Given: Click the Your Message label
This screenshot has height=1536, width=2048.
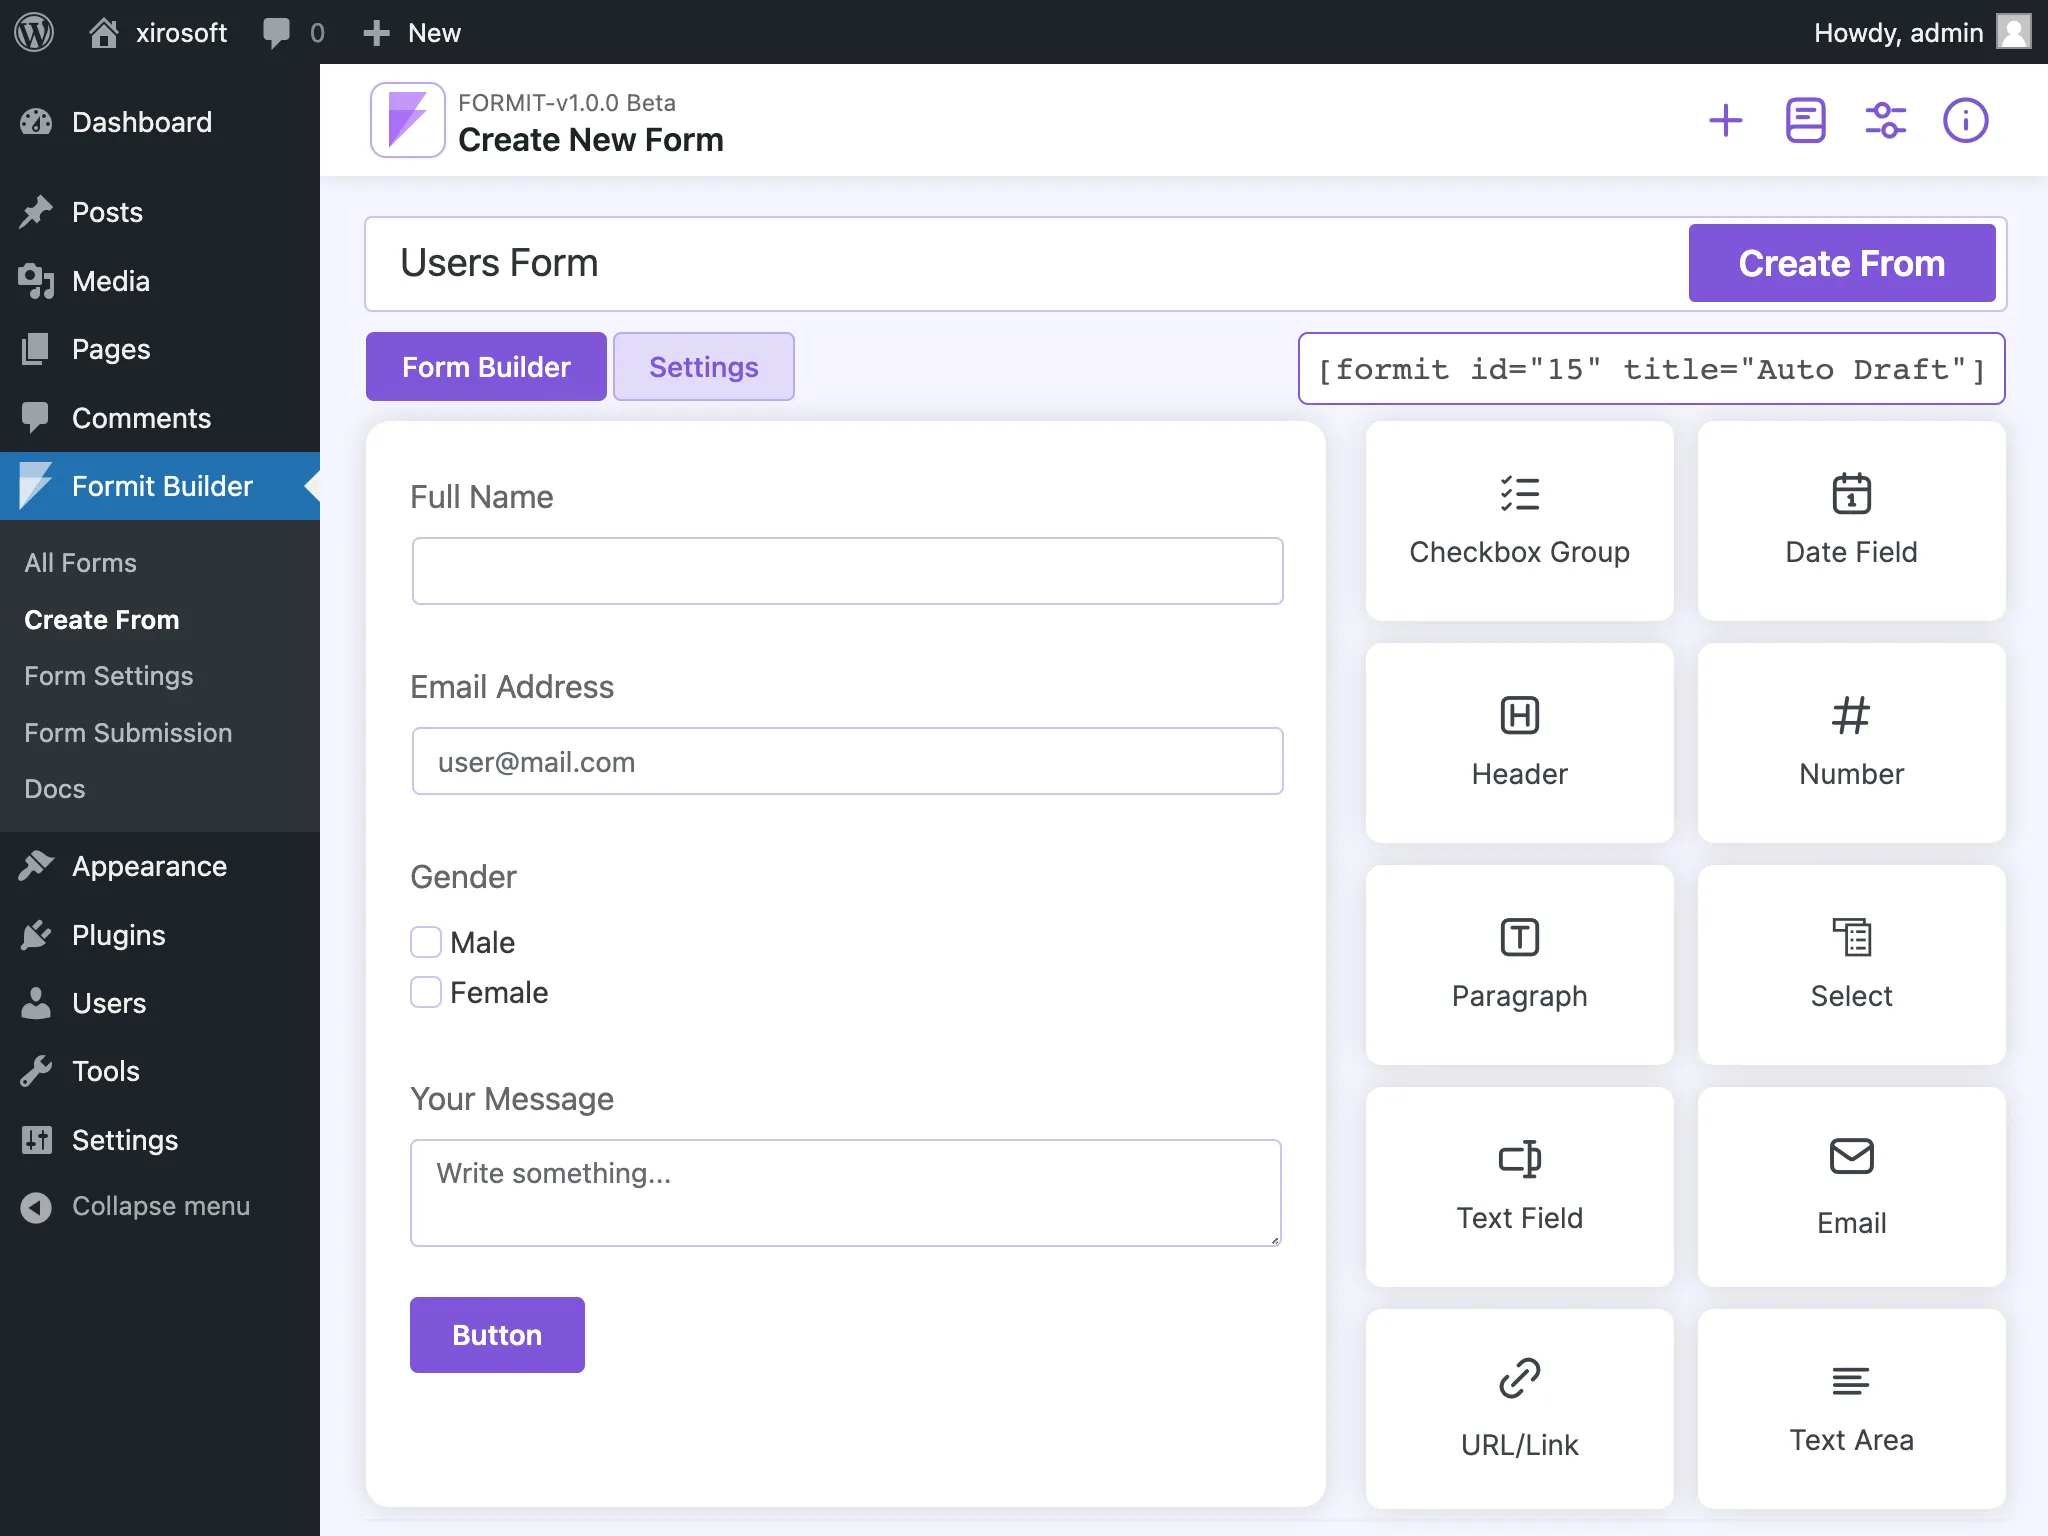Looking at the screenshot, I should [x=512, y=1099].
